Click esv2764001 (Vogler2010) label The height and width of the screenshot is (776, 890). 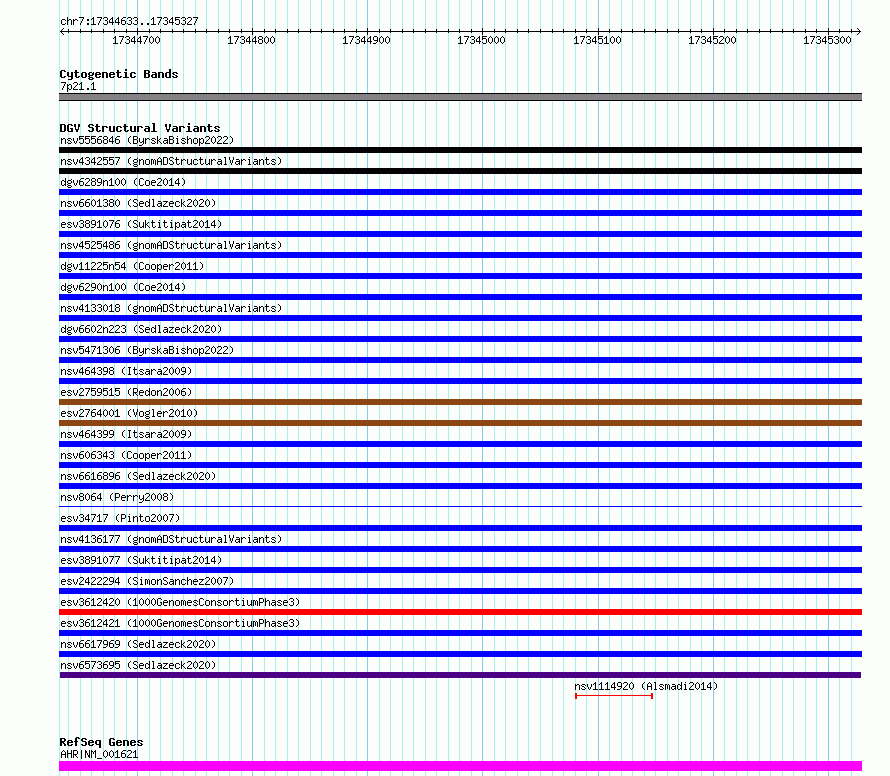[129, 413]
